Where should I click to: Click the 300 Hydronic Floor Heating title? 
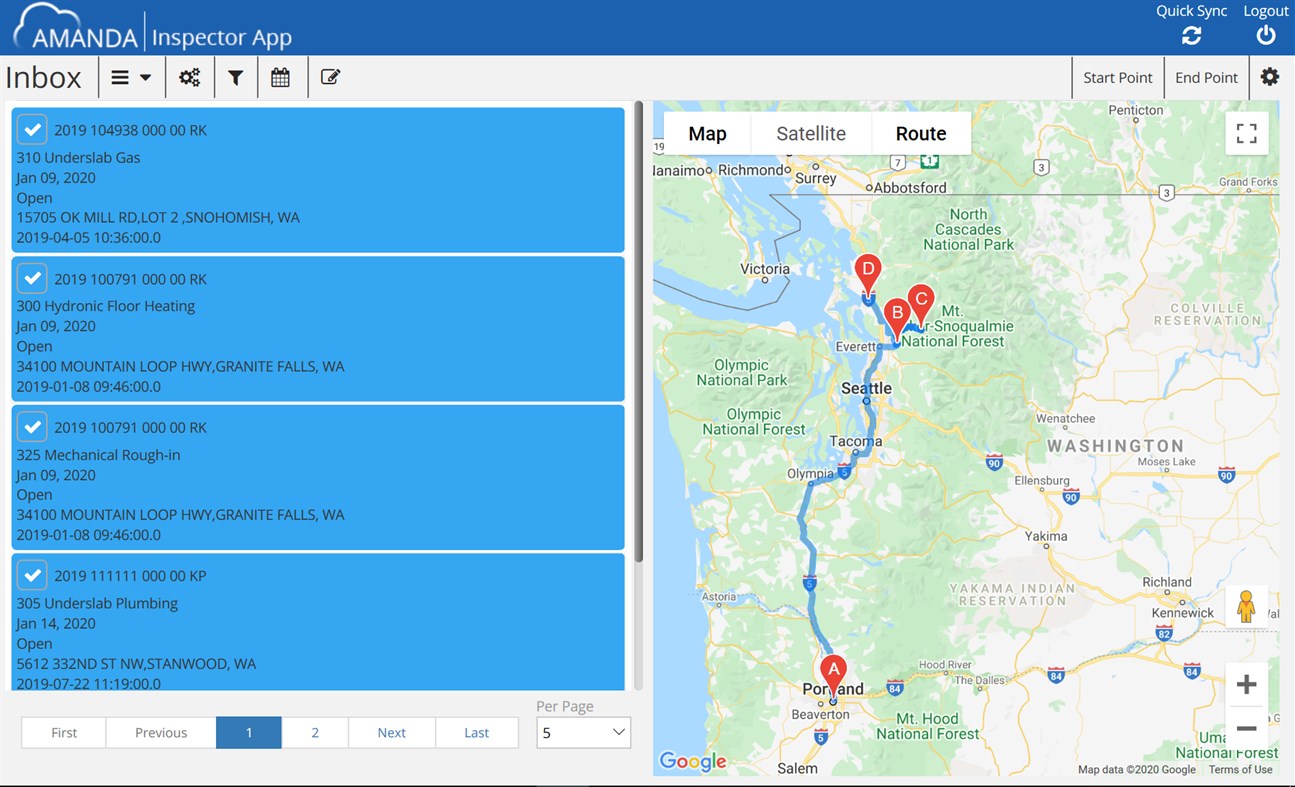point(106,306)
